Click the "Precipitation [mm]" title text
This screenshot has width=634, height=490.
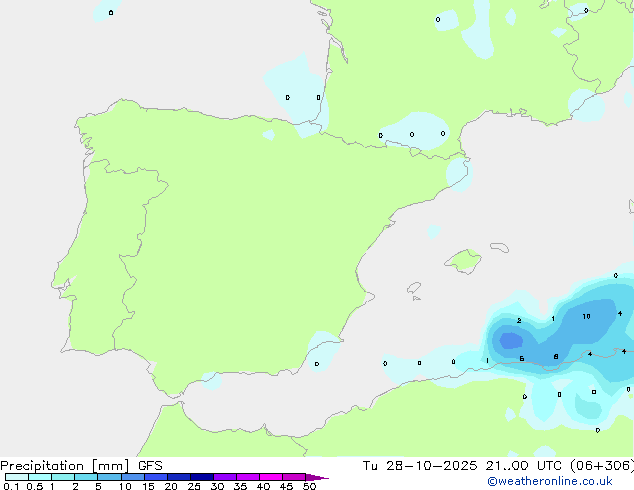coord(65,466)
